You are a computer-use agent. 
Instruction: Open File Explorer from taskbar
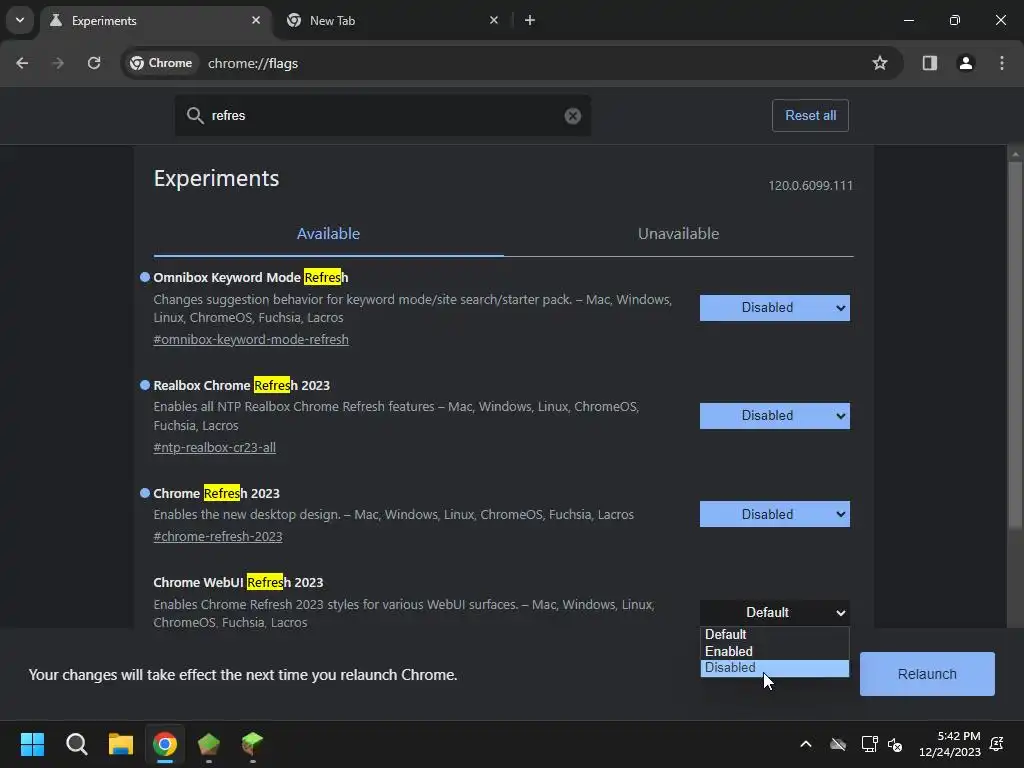(x=121, y=744)
